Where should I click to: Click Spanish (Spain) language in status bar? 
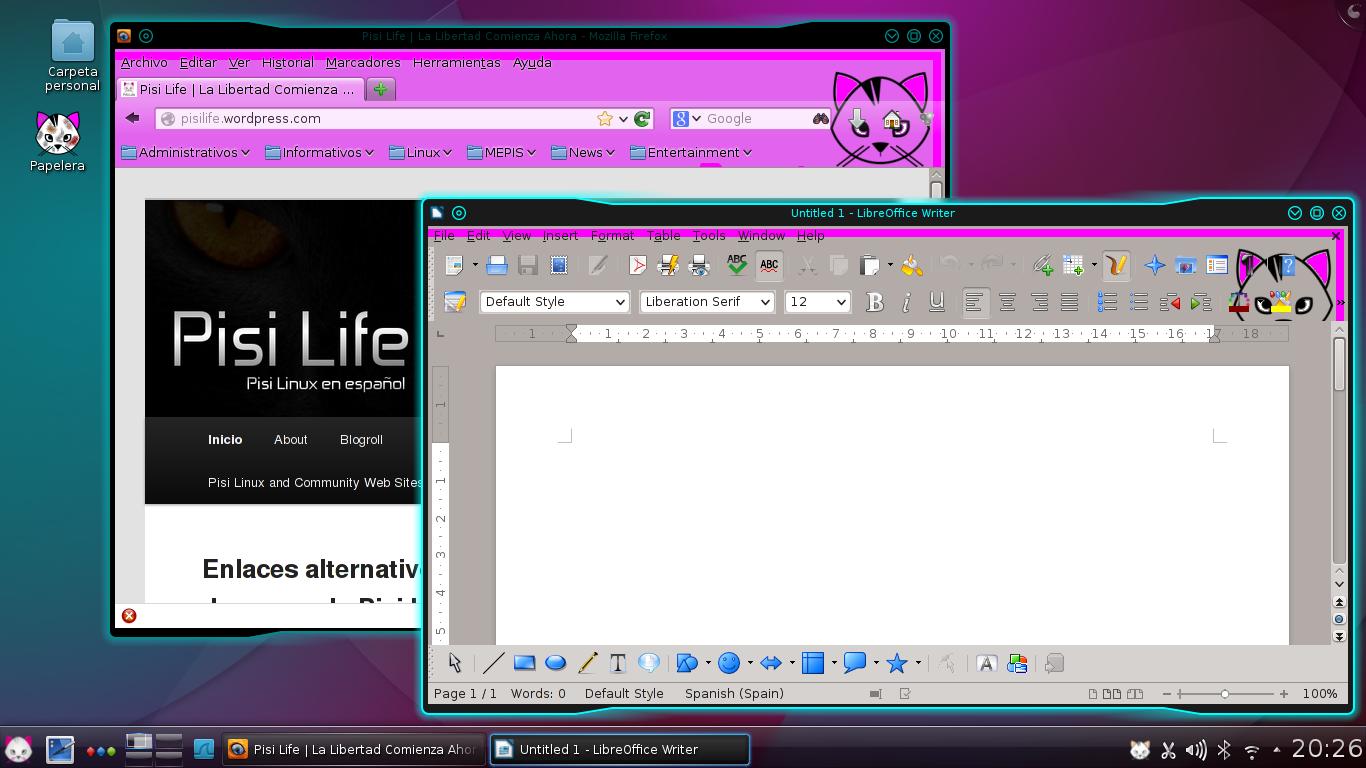tap(734, 693)
